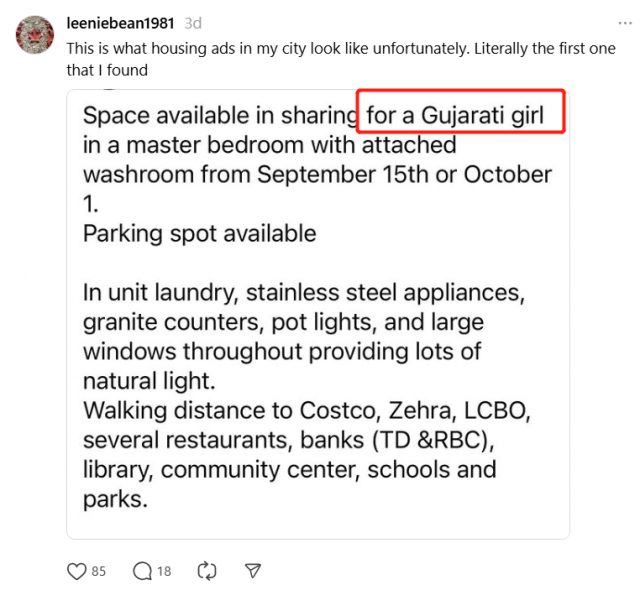Open the leeniebean1981 username link

tap(121, 23)
